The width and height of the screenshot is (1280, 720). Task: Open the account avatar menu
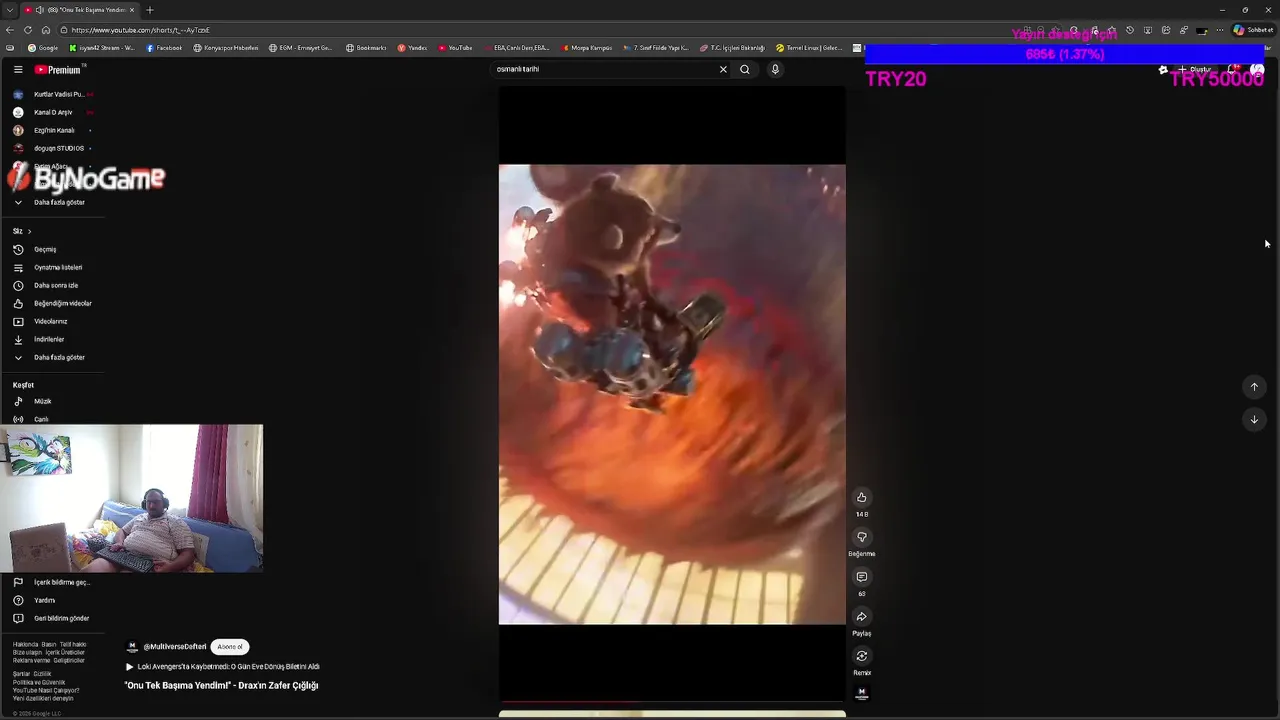(1257, 69)
